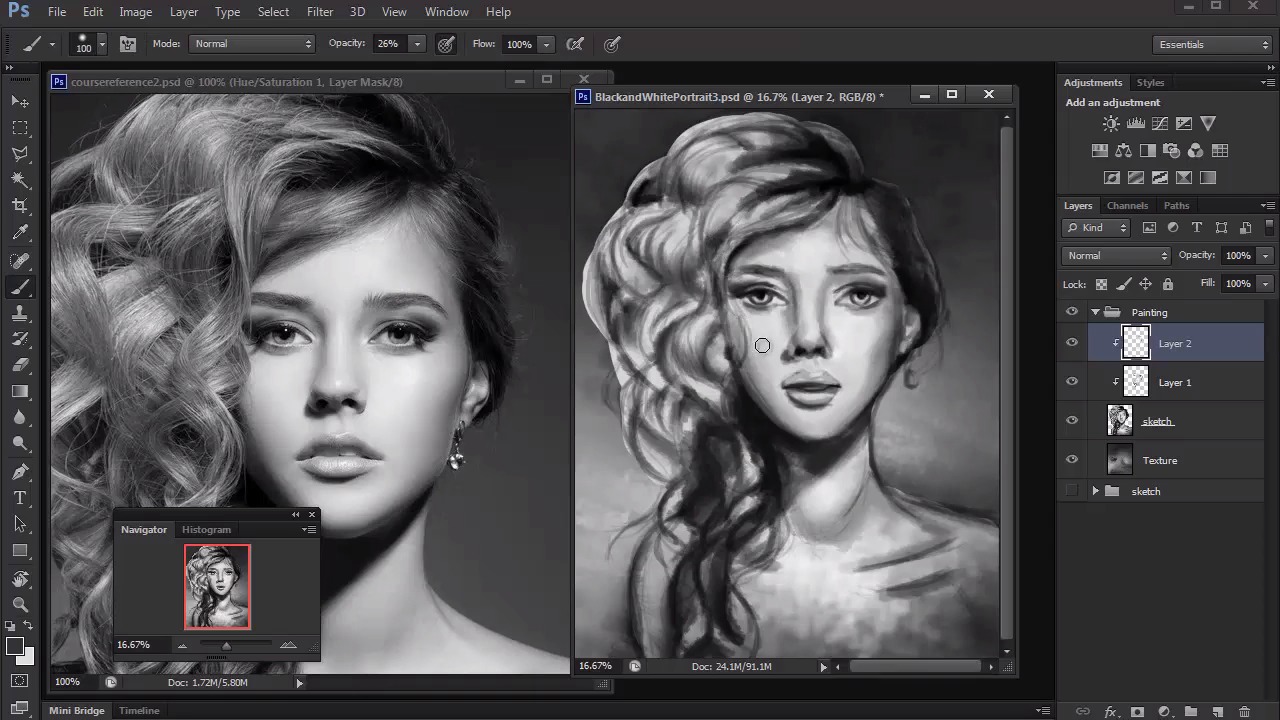This screenshot has height=720, width=1280.
Task: Select the Clone Stamp tool
Action: pyautogui.click(x=20, y=313)
